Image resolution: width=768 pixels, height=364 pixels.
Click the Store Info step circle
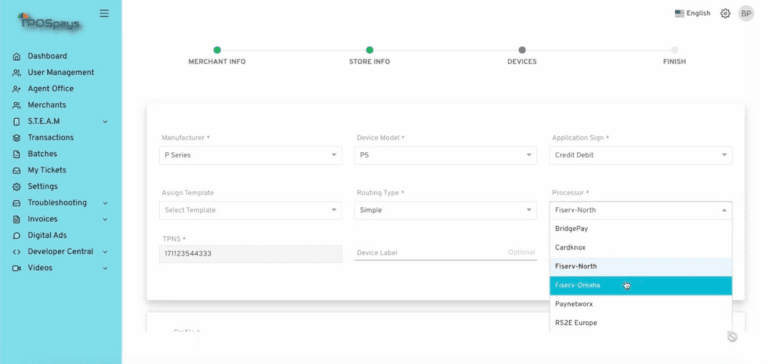pyautogui.click(x=369, y=50)
